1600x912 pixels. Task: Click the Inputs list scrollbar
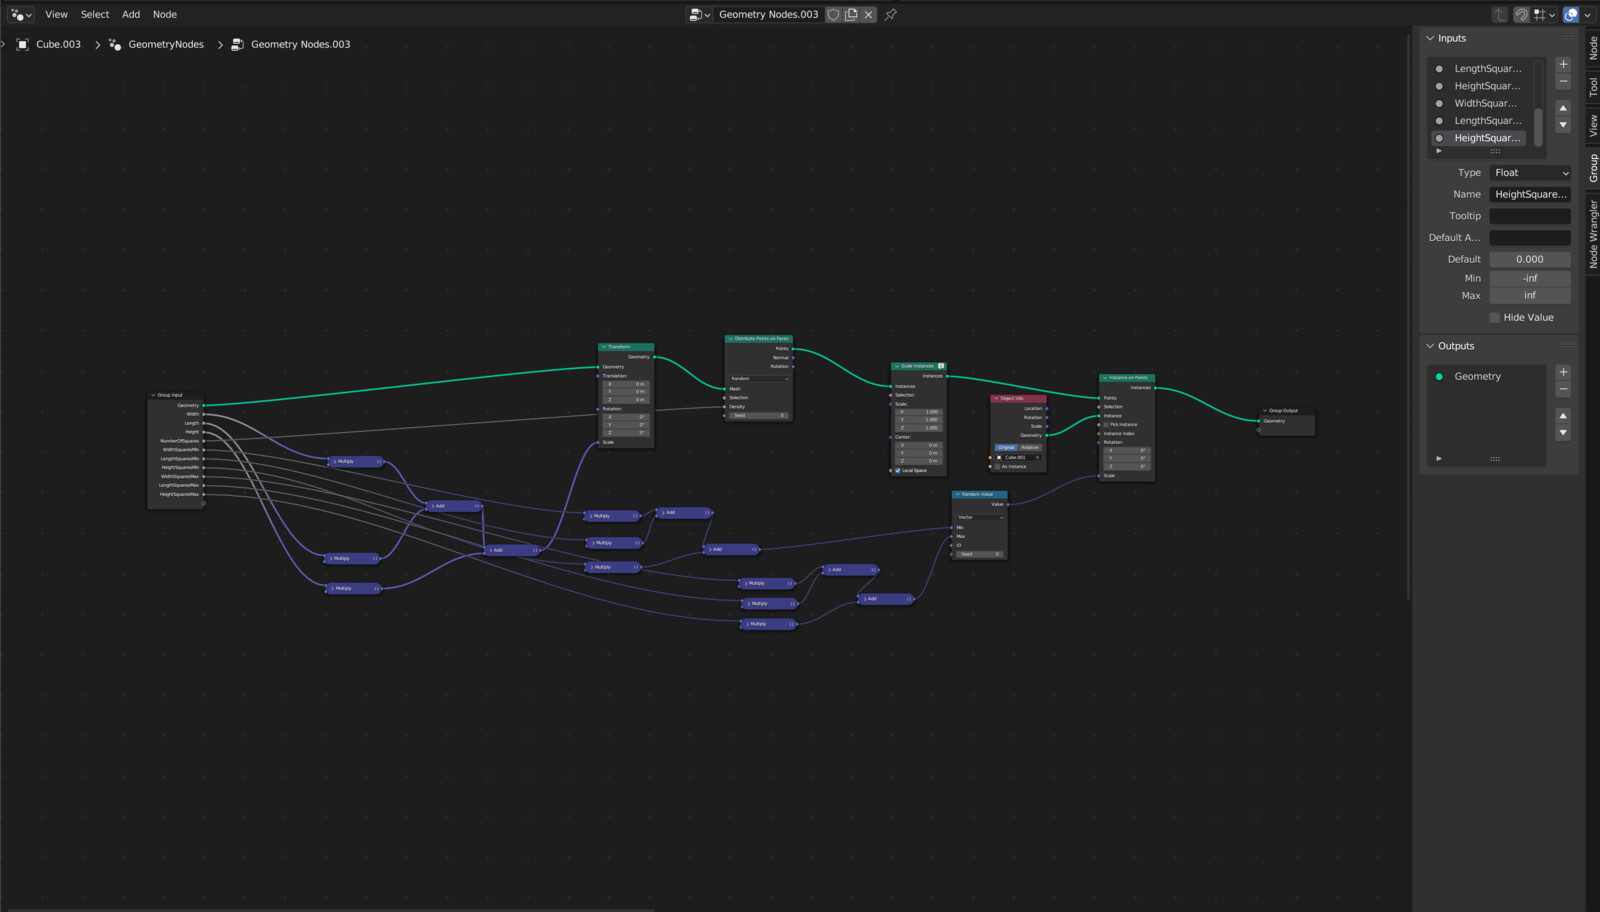1538,127
